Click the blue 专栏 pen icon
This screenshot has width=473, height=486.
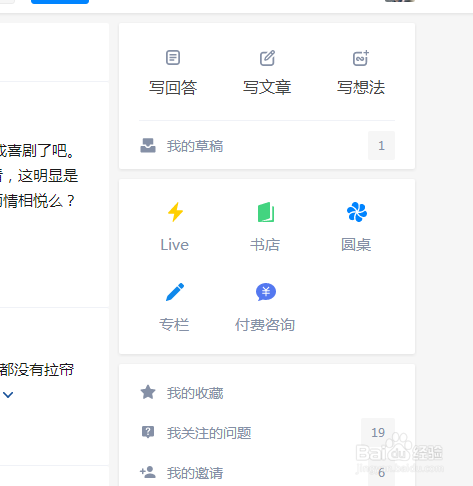pos(175,292)
